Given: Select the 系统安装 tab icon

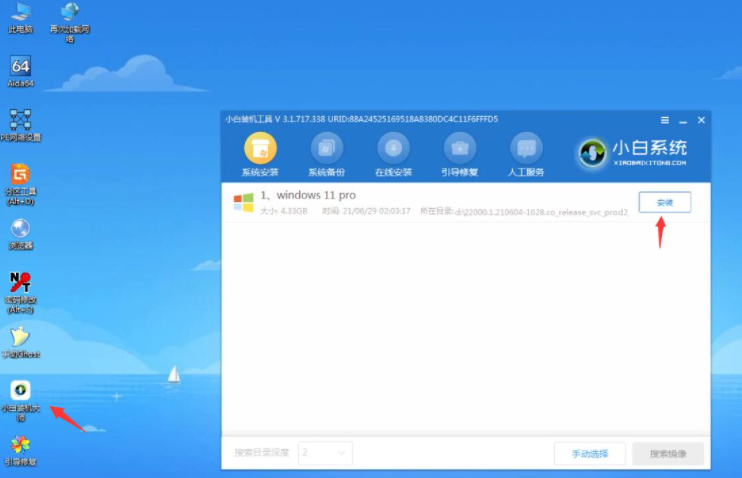Looking at the screenshot, I should [260, 155].
